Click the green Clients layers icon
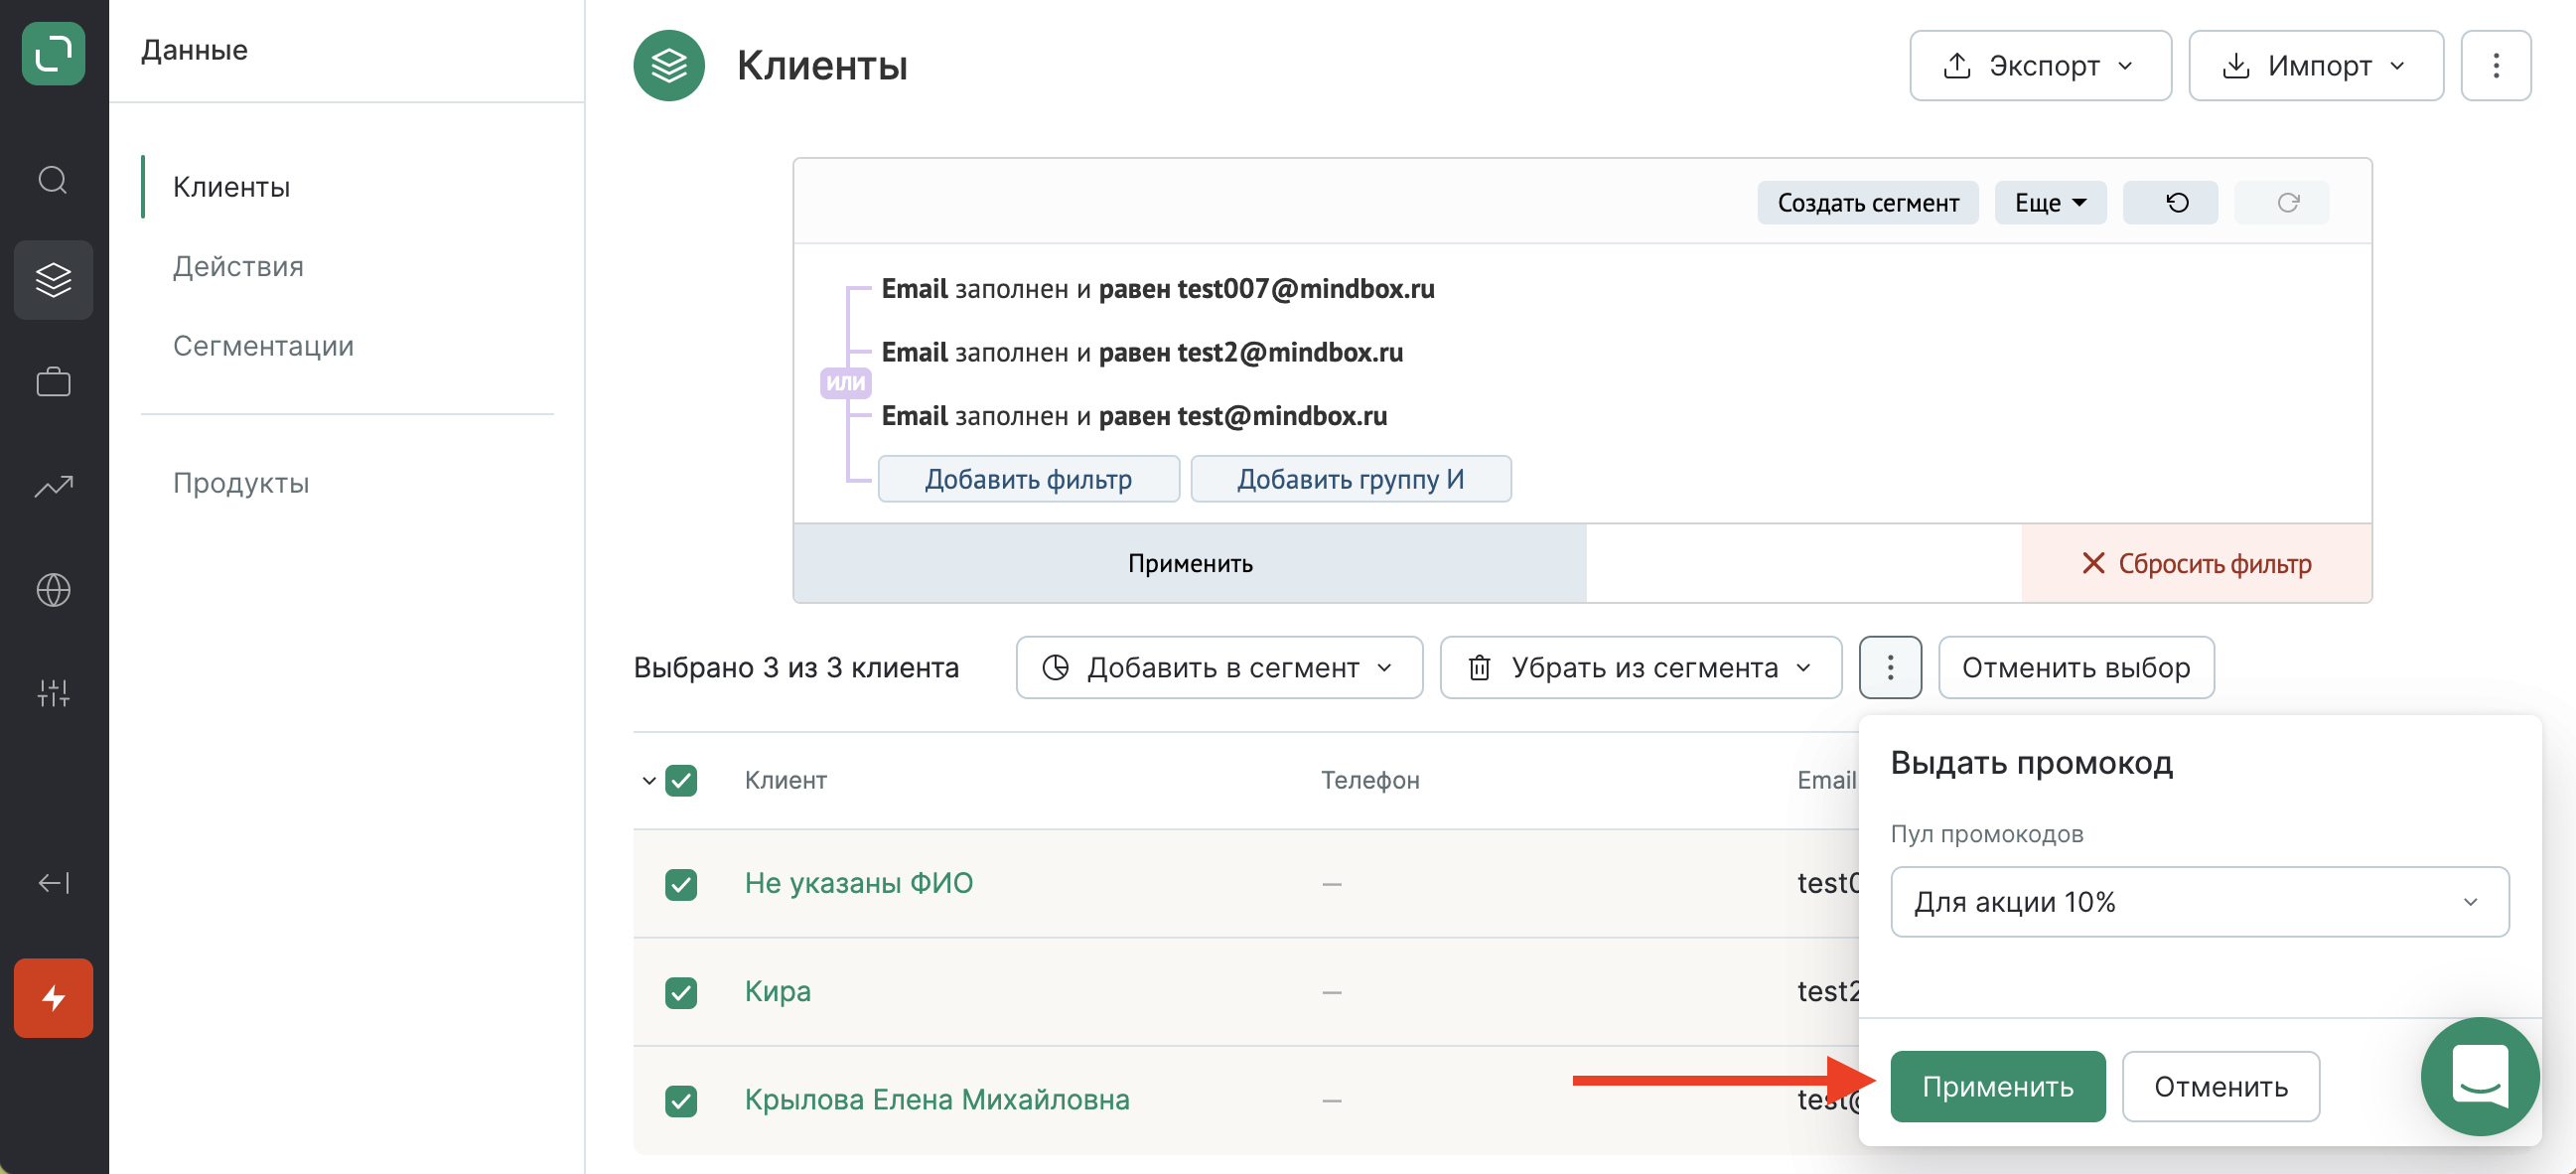The height and width of the screenshot is (1174, 2576). click(669, 66)
